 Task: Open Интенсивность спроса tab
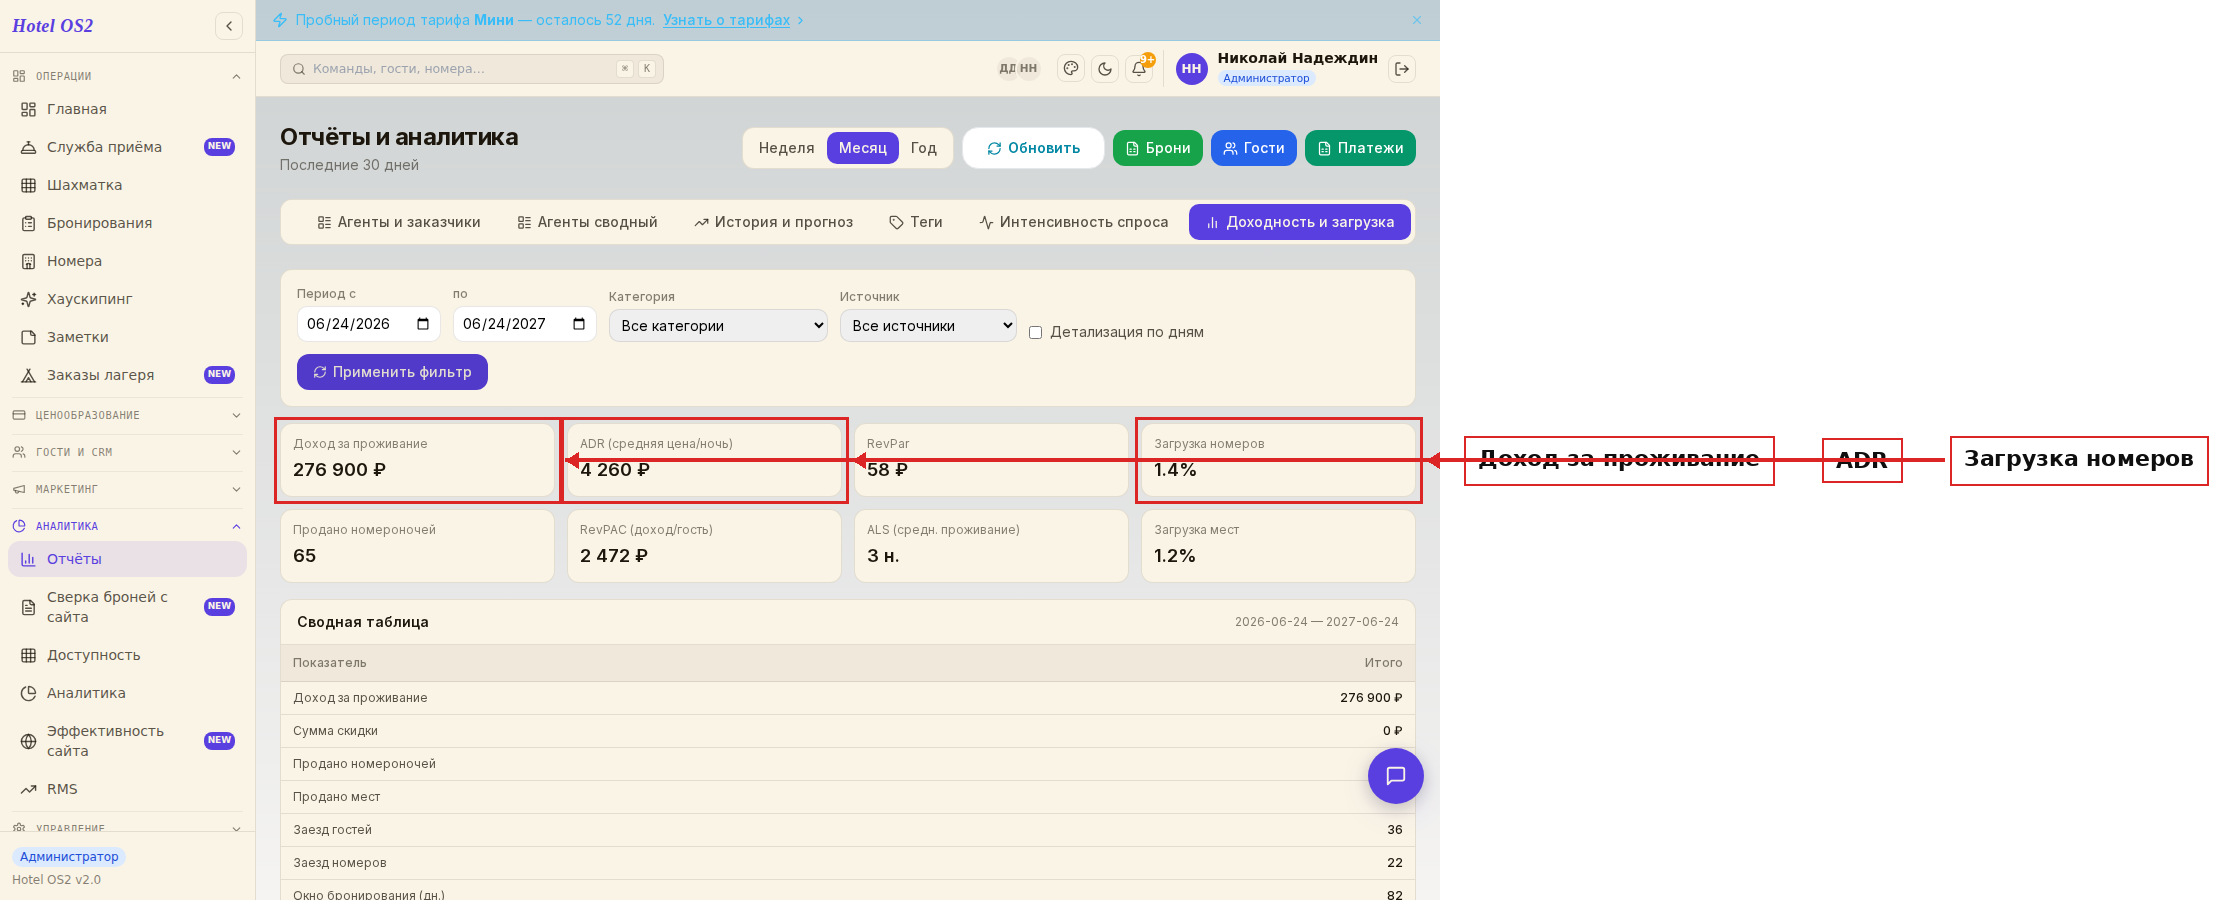point(1074,222)
